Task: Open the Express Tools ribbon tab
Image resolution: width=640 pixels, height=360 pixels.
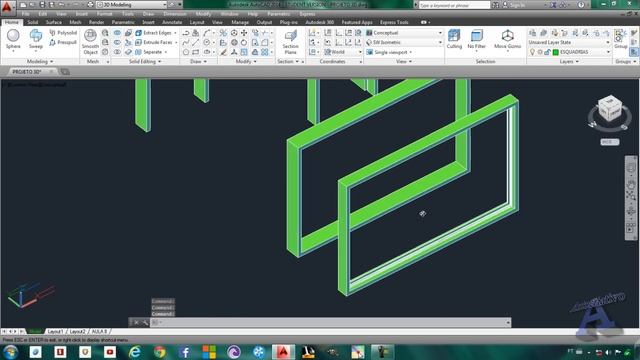Action: [394, 22]
